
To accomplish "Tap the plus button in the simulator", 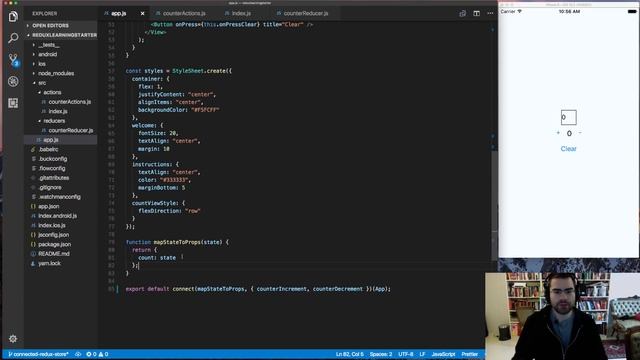I will (x=558, y=133).
